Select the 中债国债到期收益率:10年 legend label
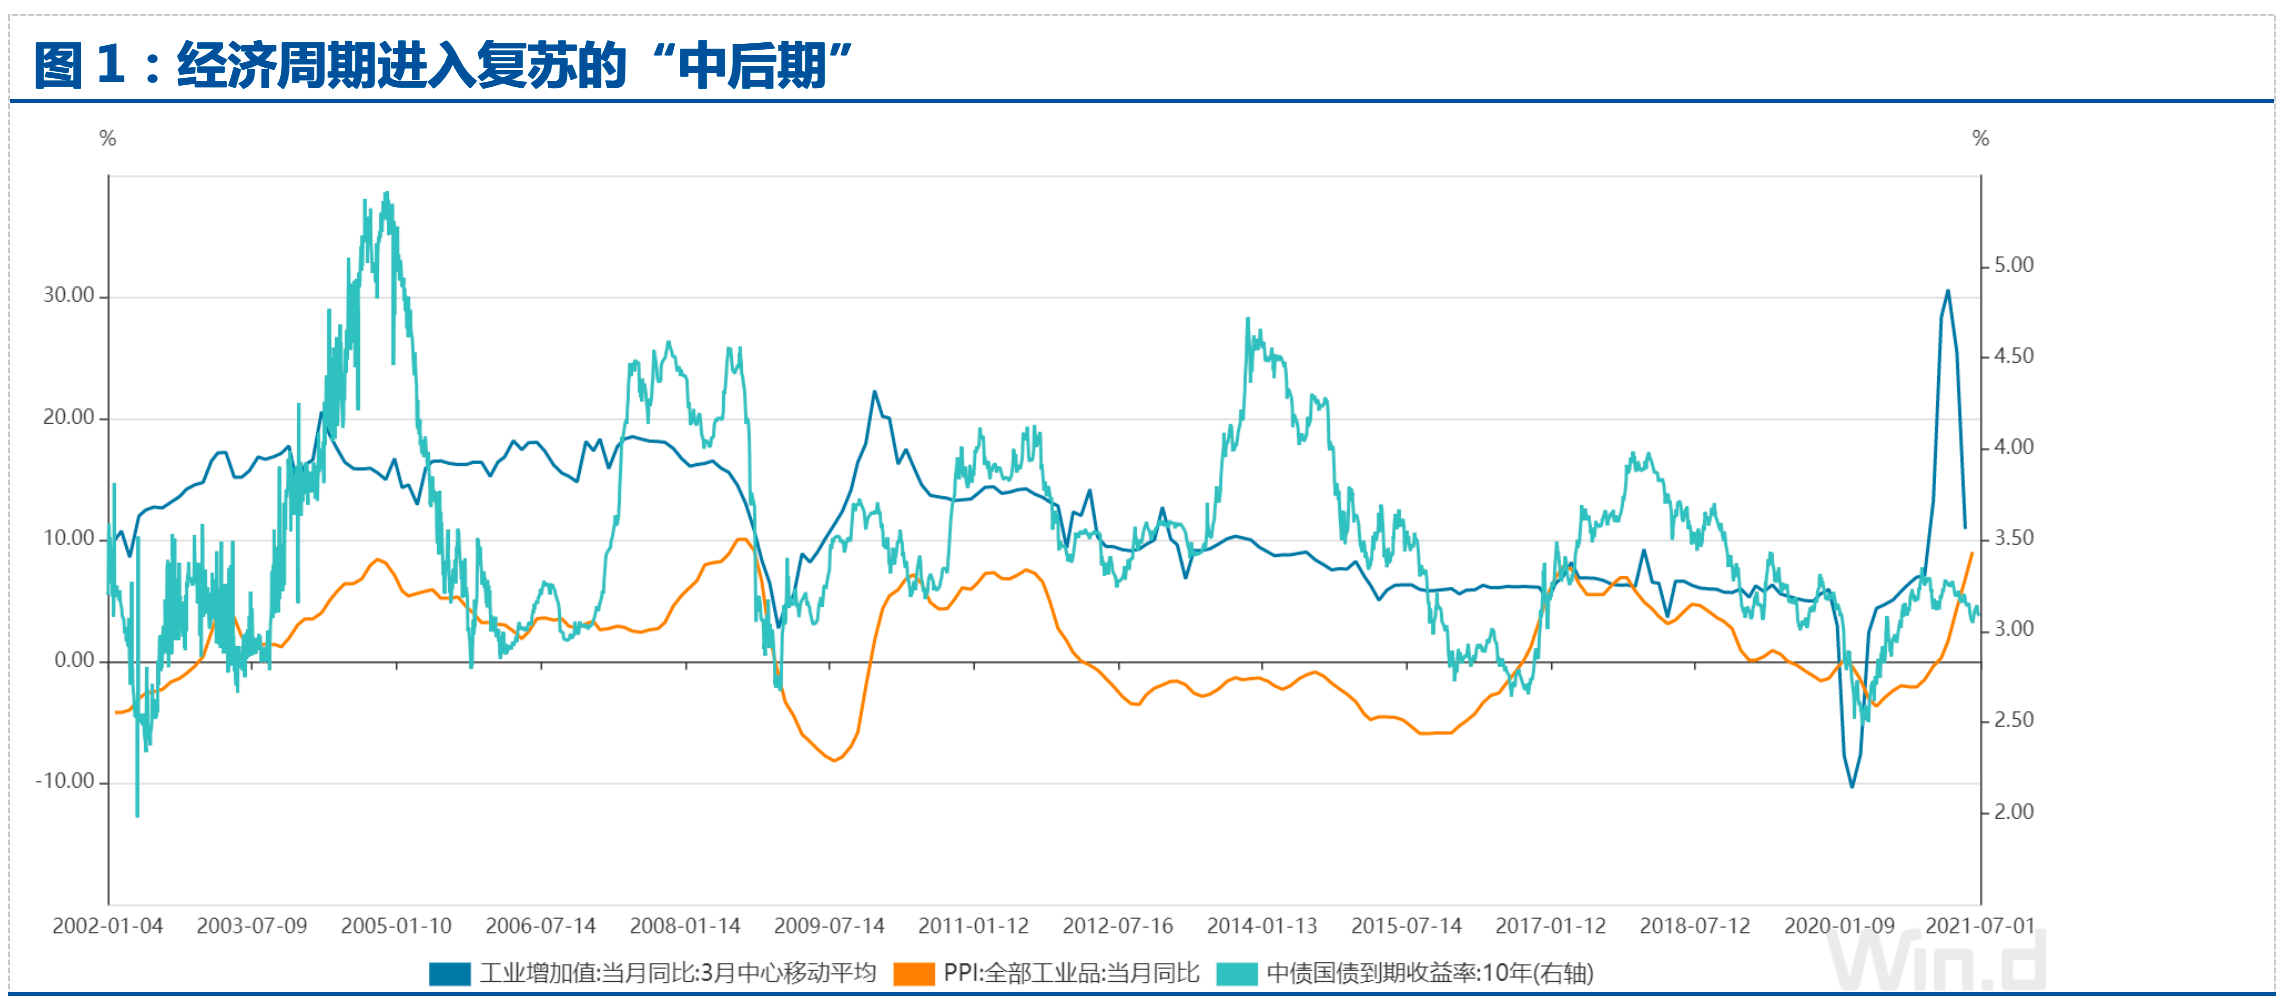2284x1008 pixels. [x=1429, y=973]
